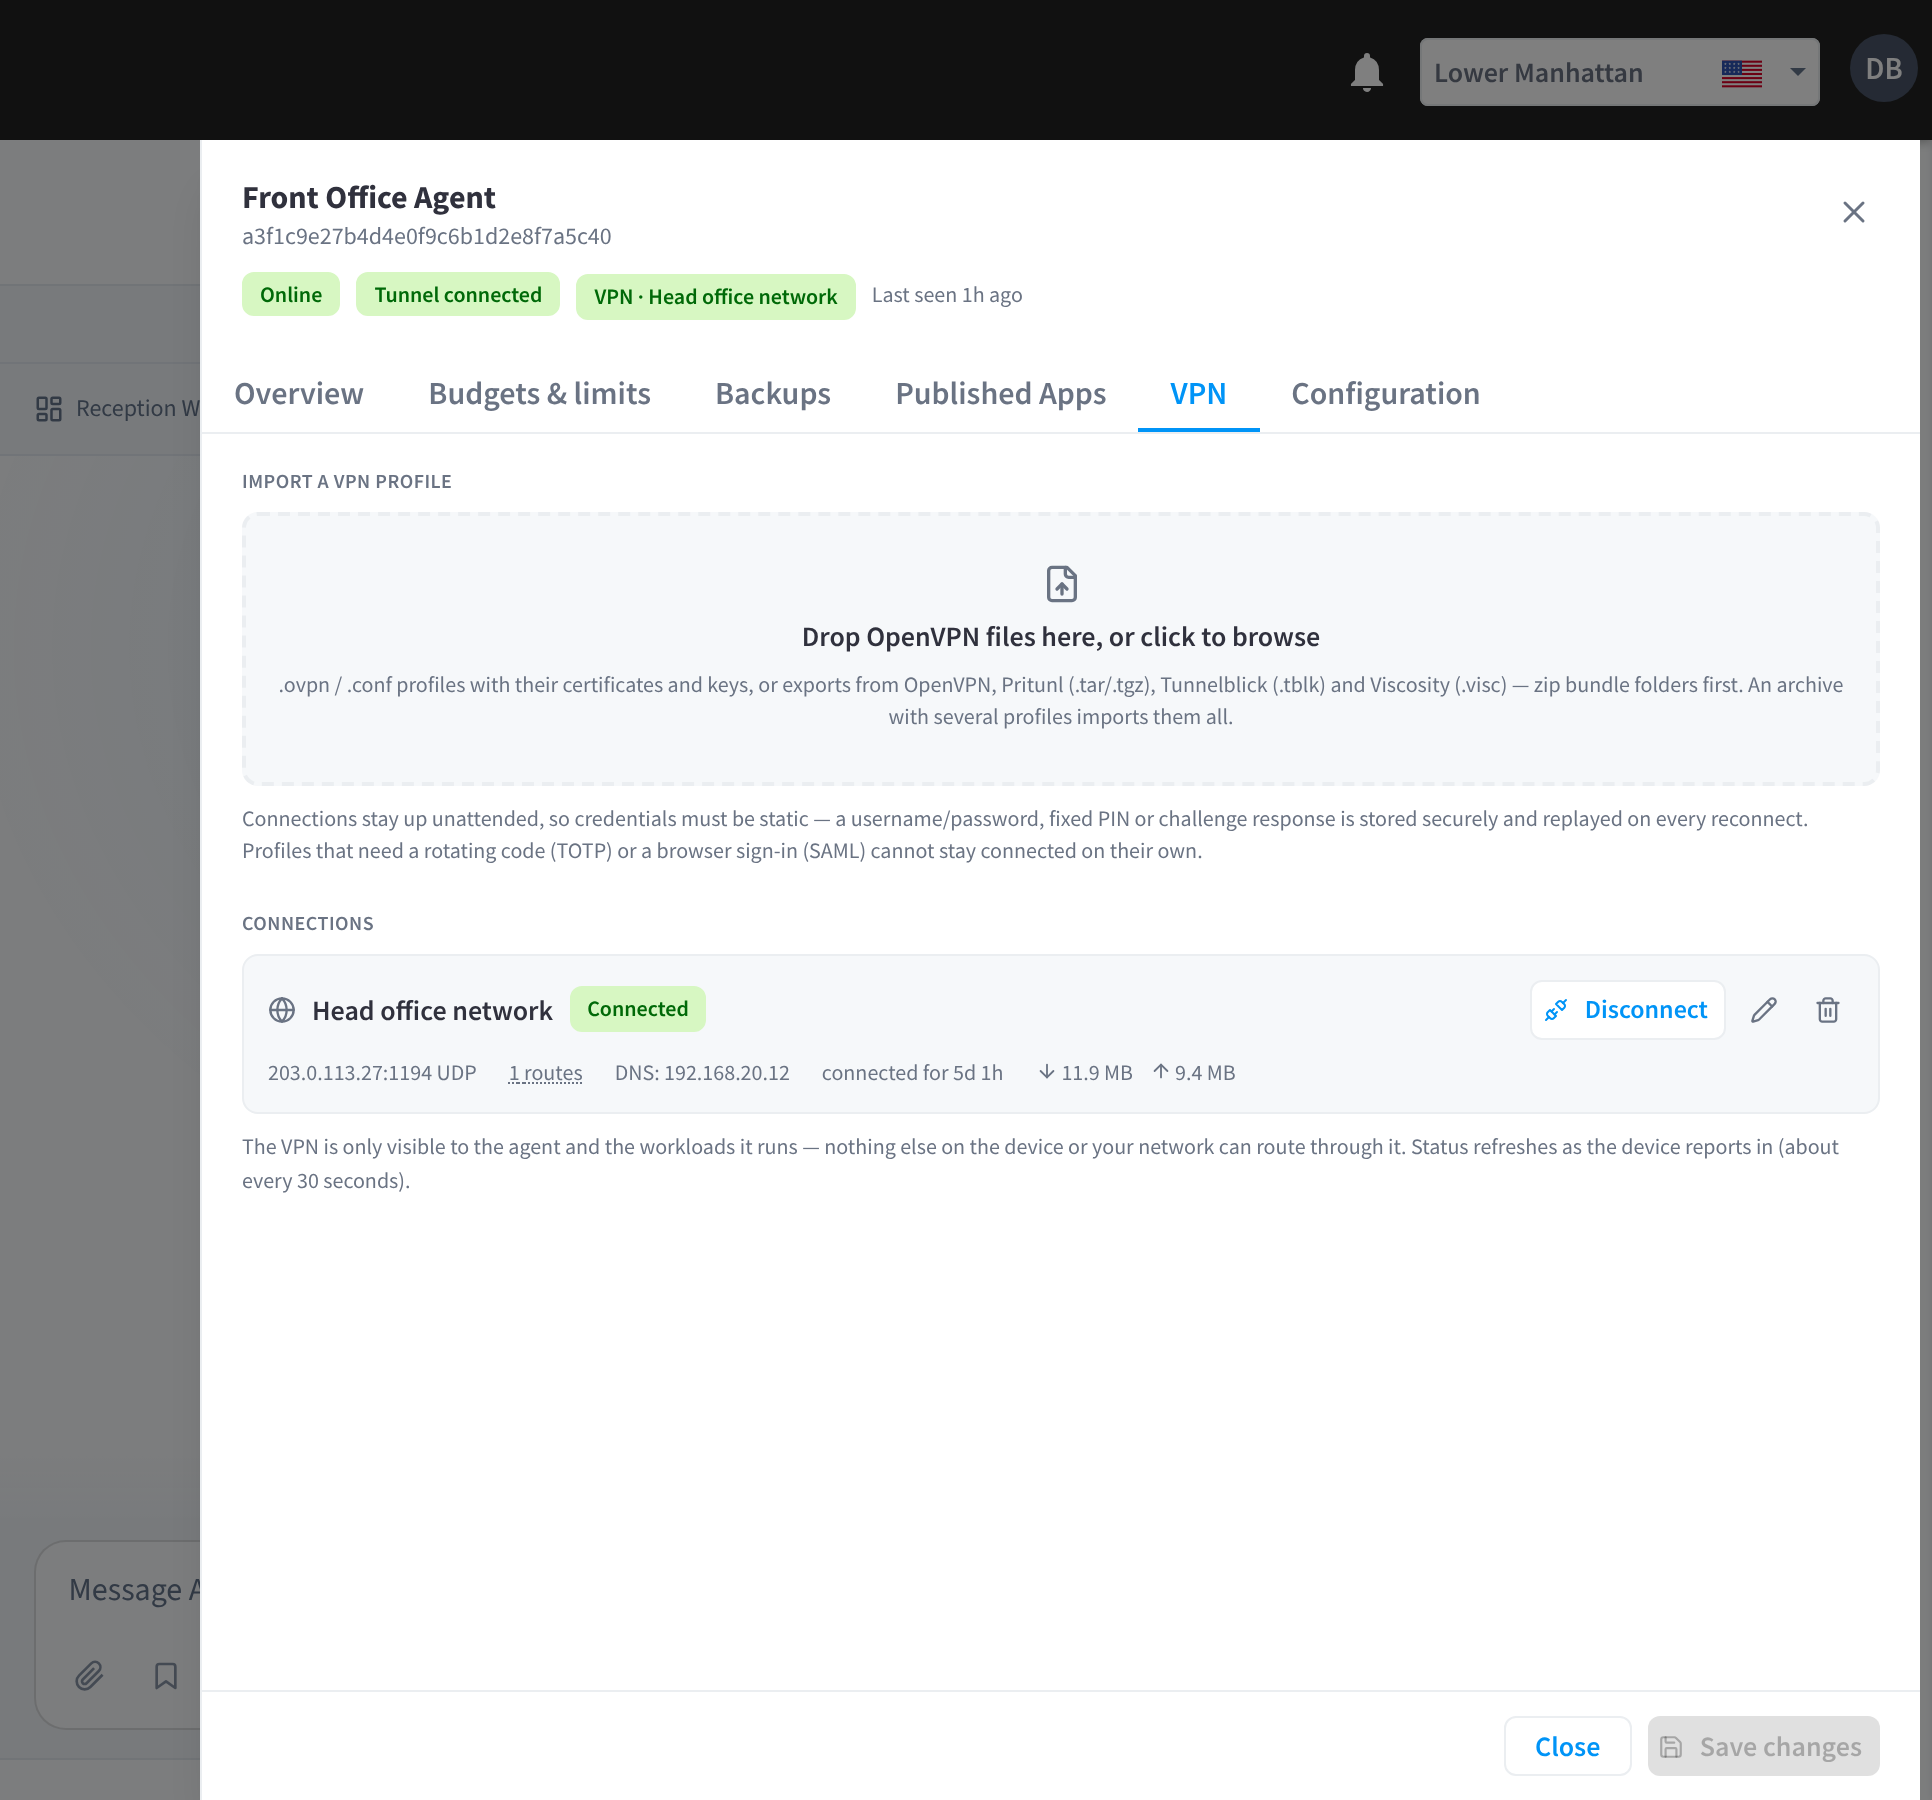
Task: Click the Reception dashboard grid icon
Action: point(49,408)
